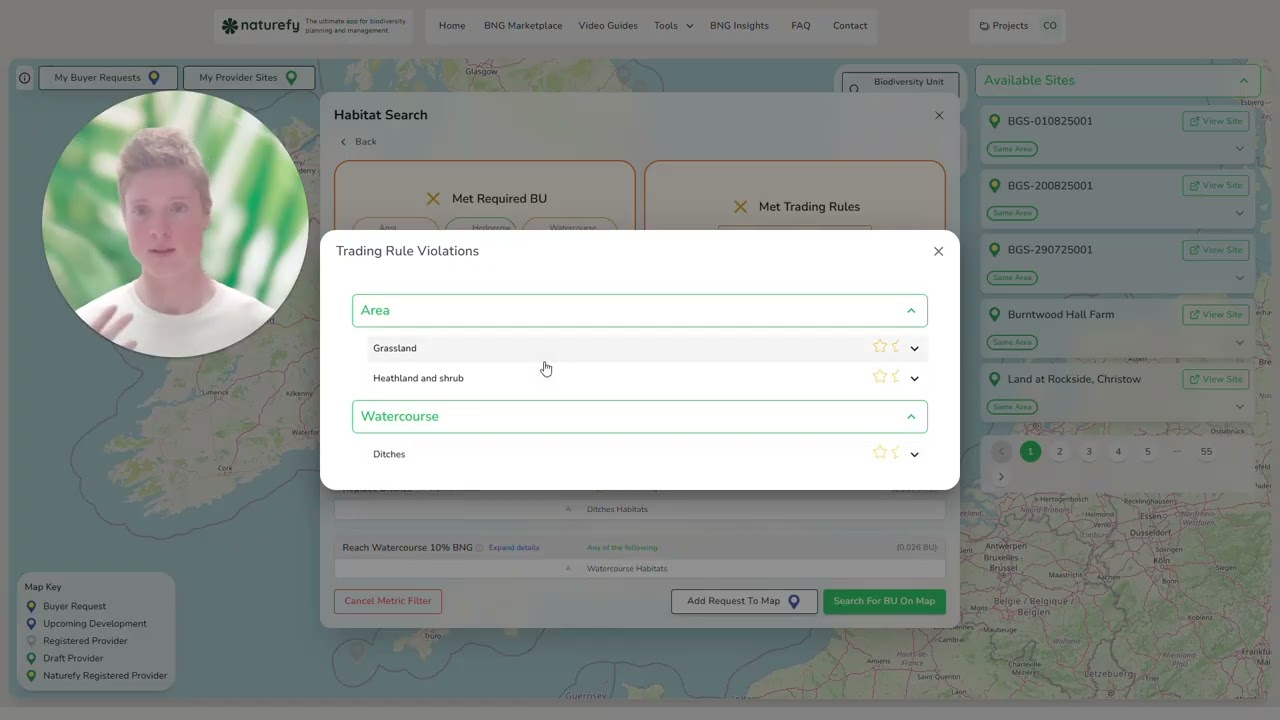Go to page 5 of sites
Image resolution: width=1280 pixels, height=720 pixels.
(x=1147, y=452)
